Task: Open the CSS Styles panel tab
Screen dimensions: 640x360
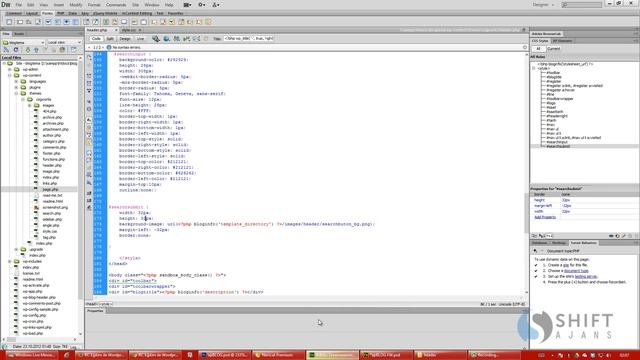Action: point(540,41)
